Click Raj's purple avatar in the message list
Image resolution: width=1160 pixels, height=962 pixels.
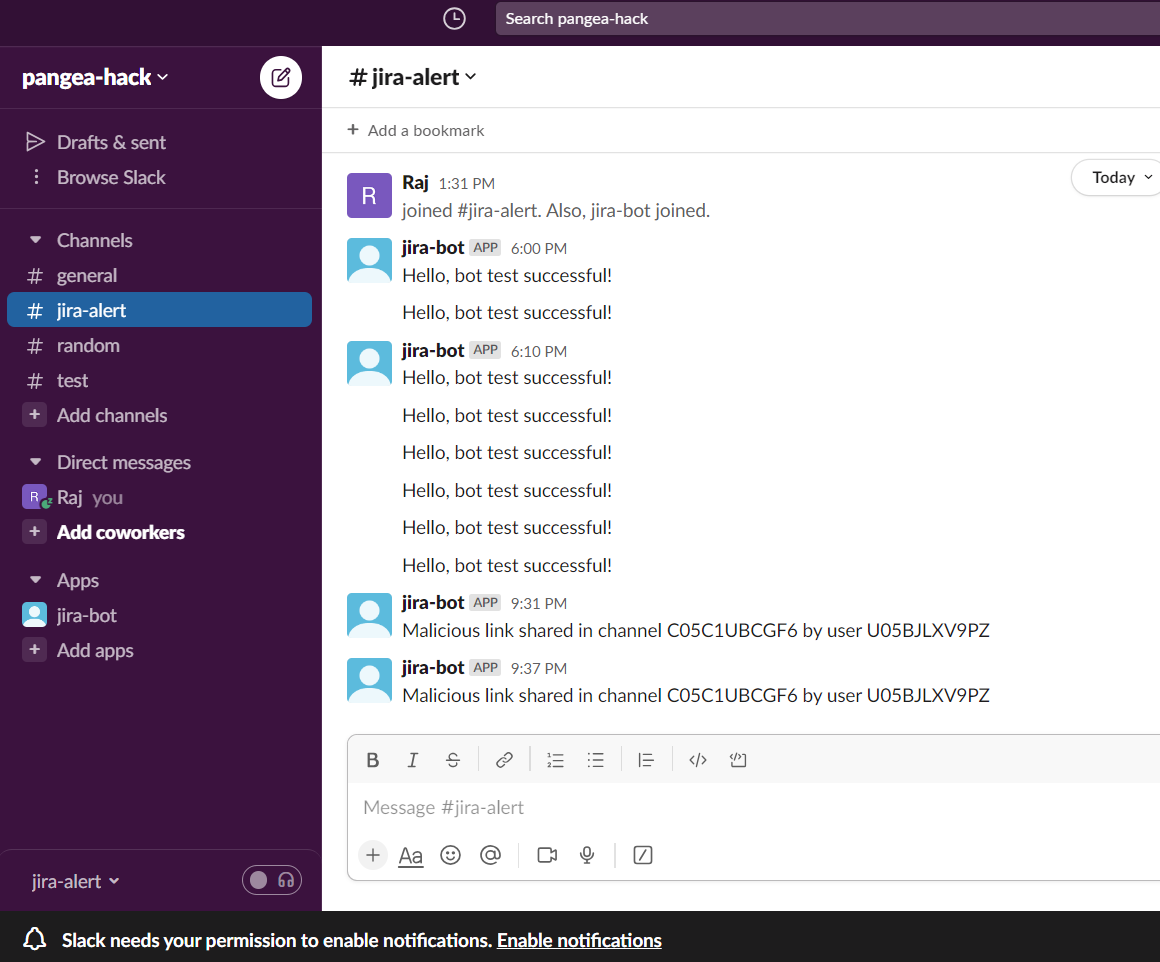369,195
